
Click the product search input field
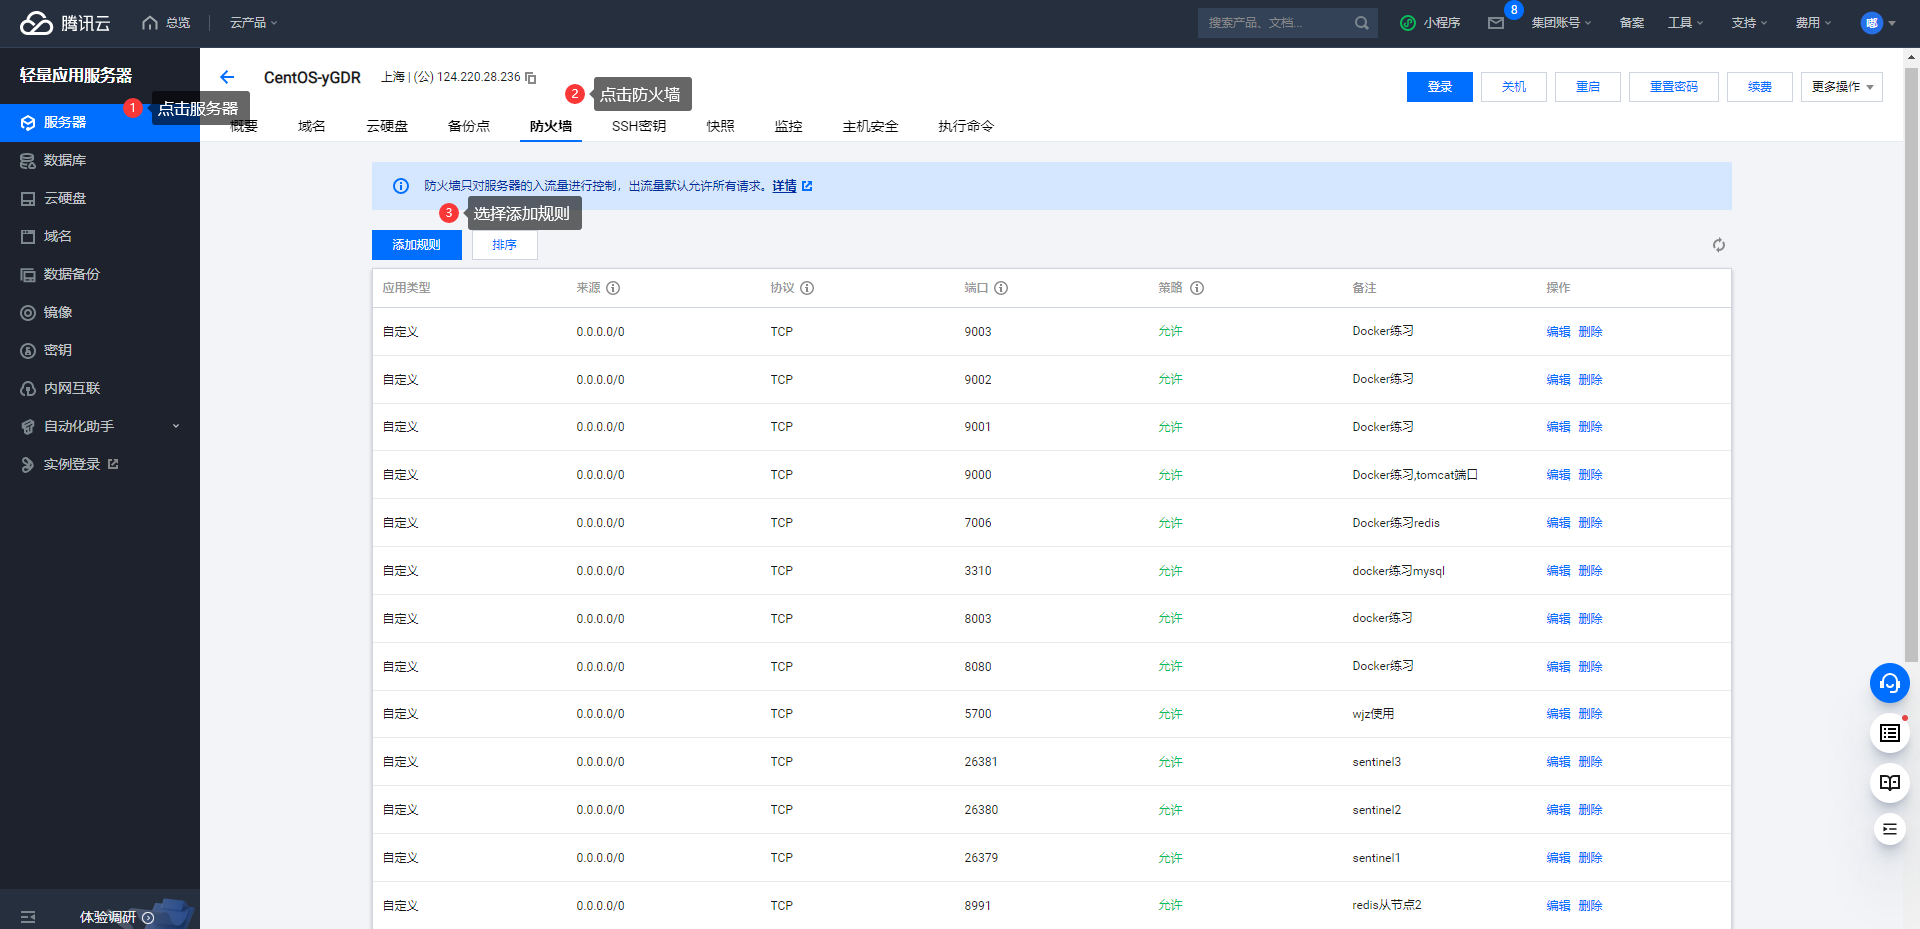1275,23
